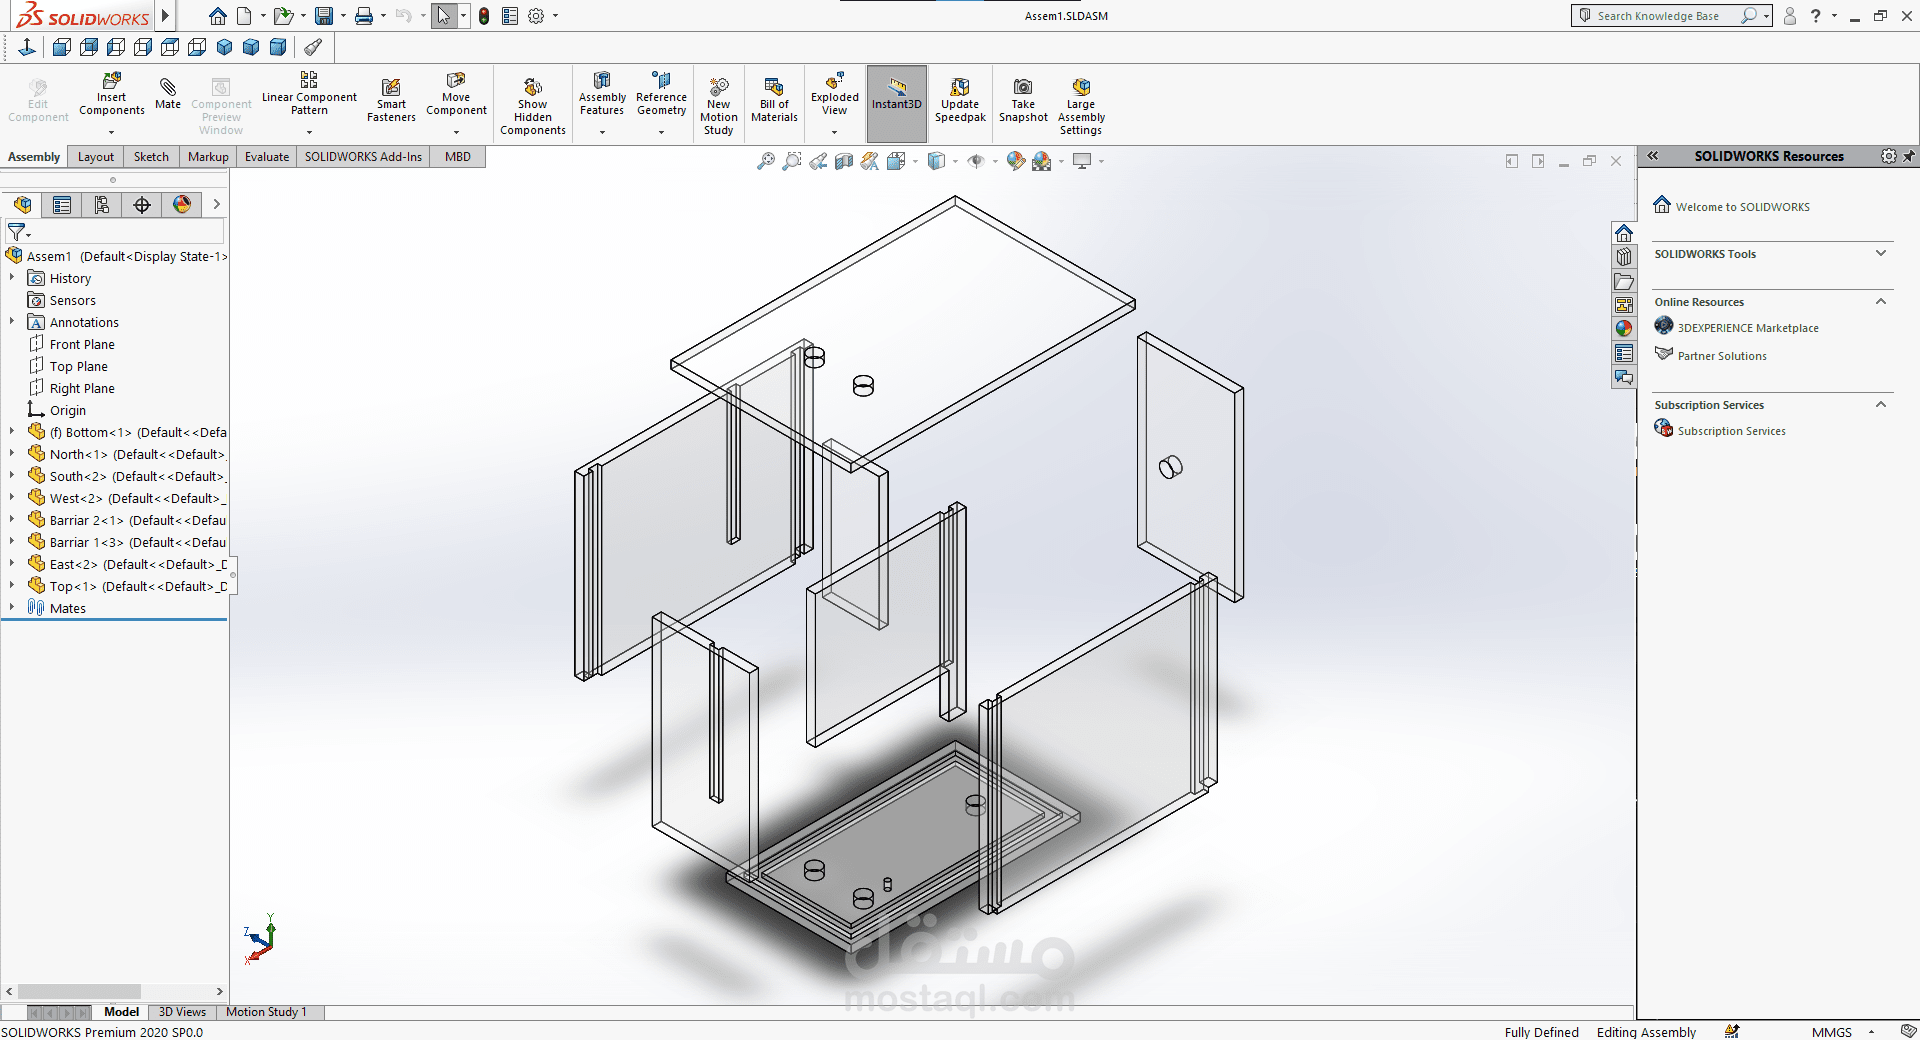Switch to Motion Study 1 tab
Screen dimensions: 1920x1040
pos(267,1012)
